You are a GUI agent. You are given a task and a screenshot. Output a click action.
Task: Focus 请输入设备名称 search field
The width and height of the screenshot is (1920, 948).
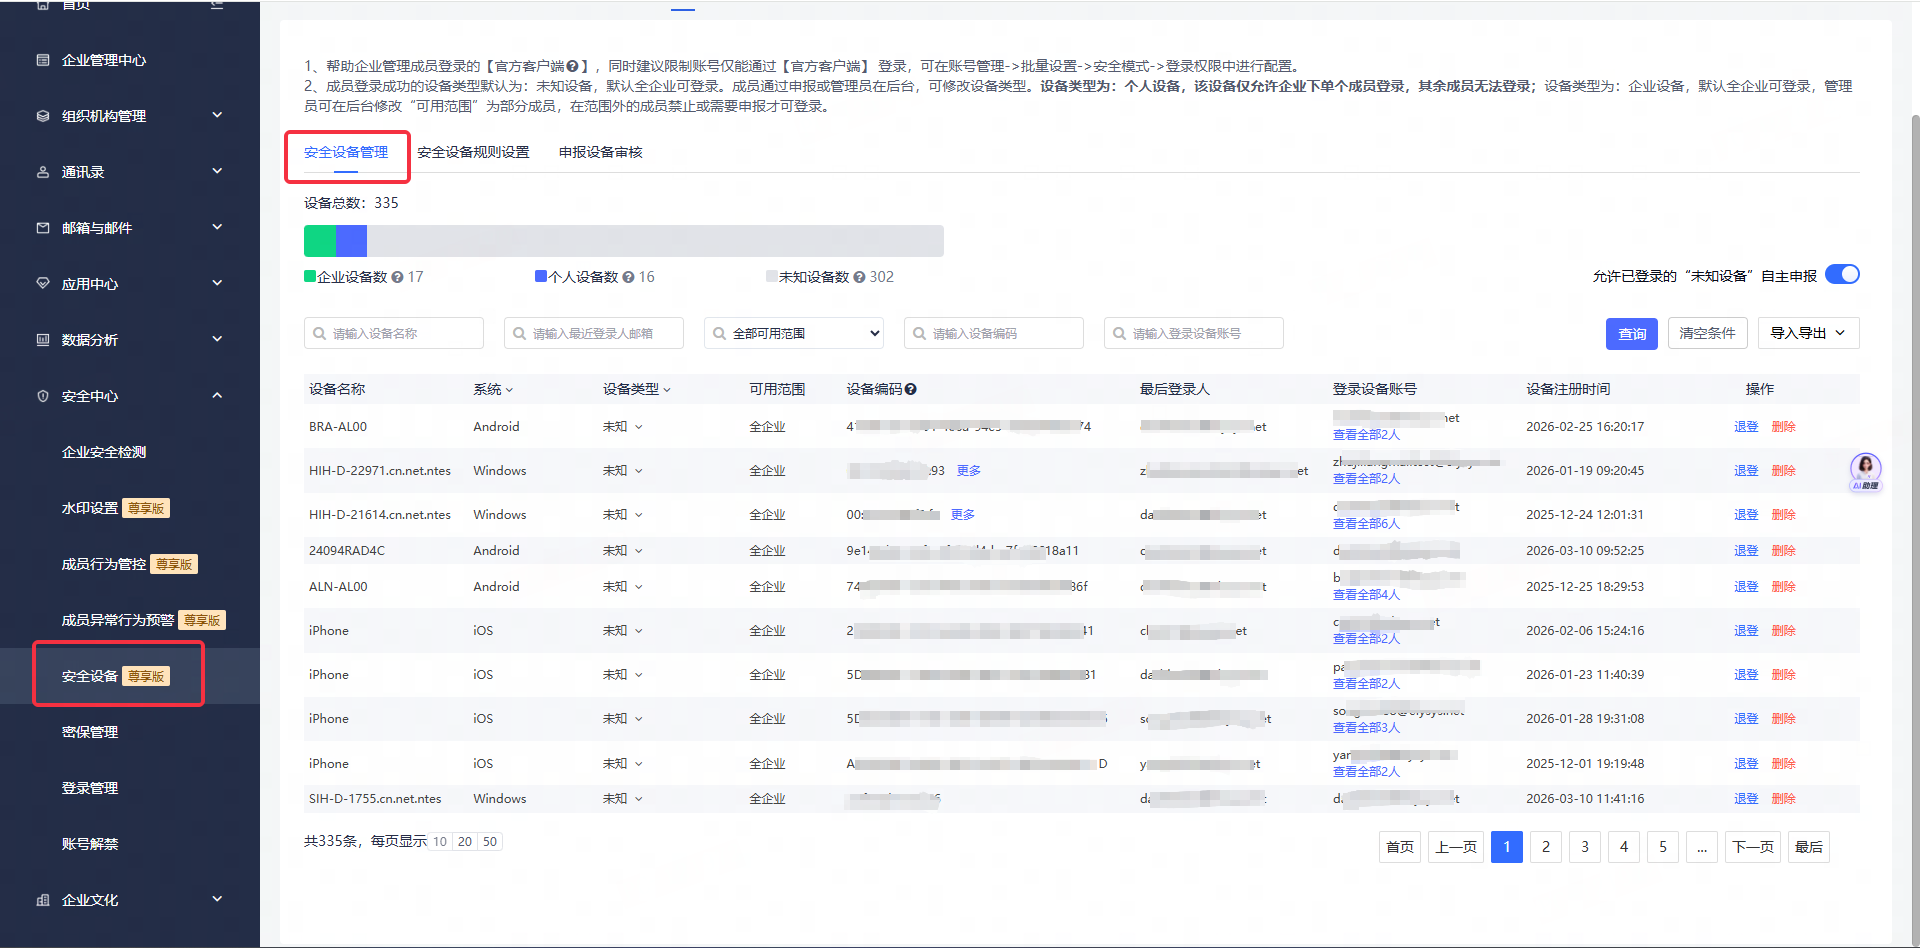click(x=394, y=333)
